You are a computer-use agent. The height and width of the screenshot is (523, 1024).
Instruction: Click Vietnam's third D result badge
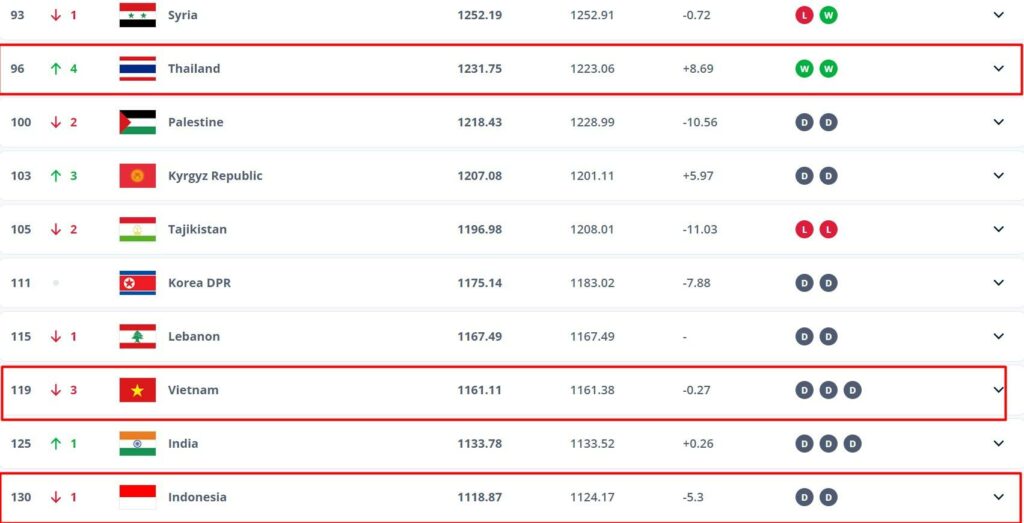tap(852, 390)
